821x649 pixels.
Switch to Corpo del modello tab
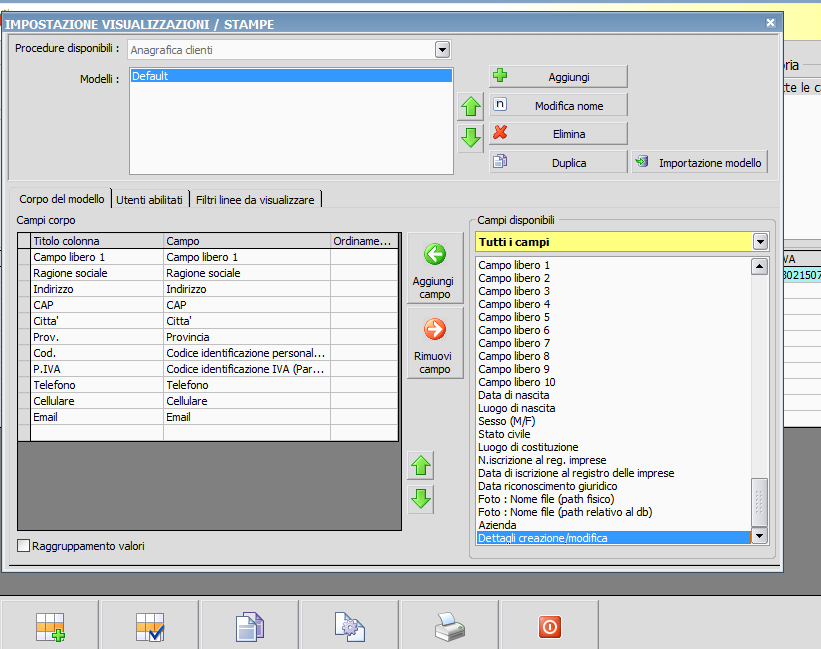62,199
